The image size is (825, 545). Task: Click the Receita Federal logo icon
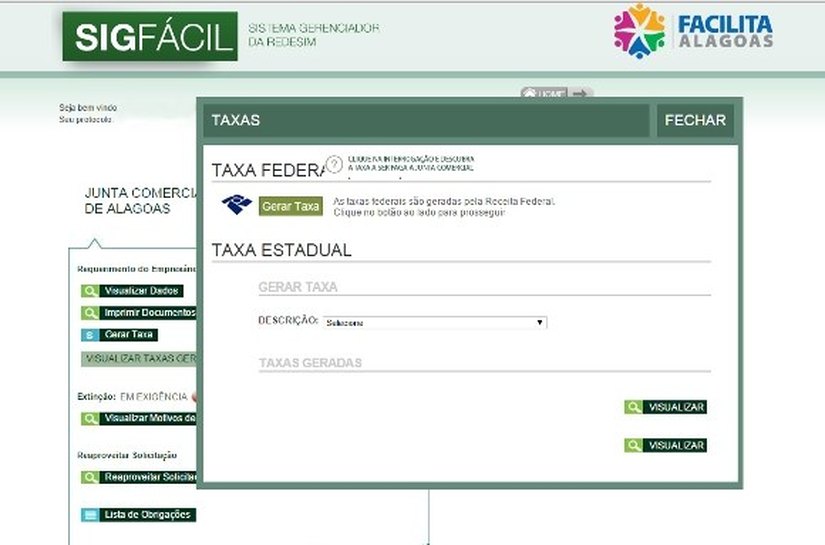tap(237, 204)
